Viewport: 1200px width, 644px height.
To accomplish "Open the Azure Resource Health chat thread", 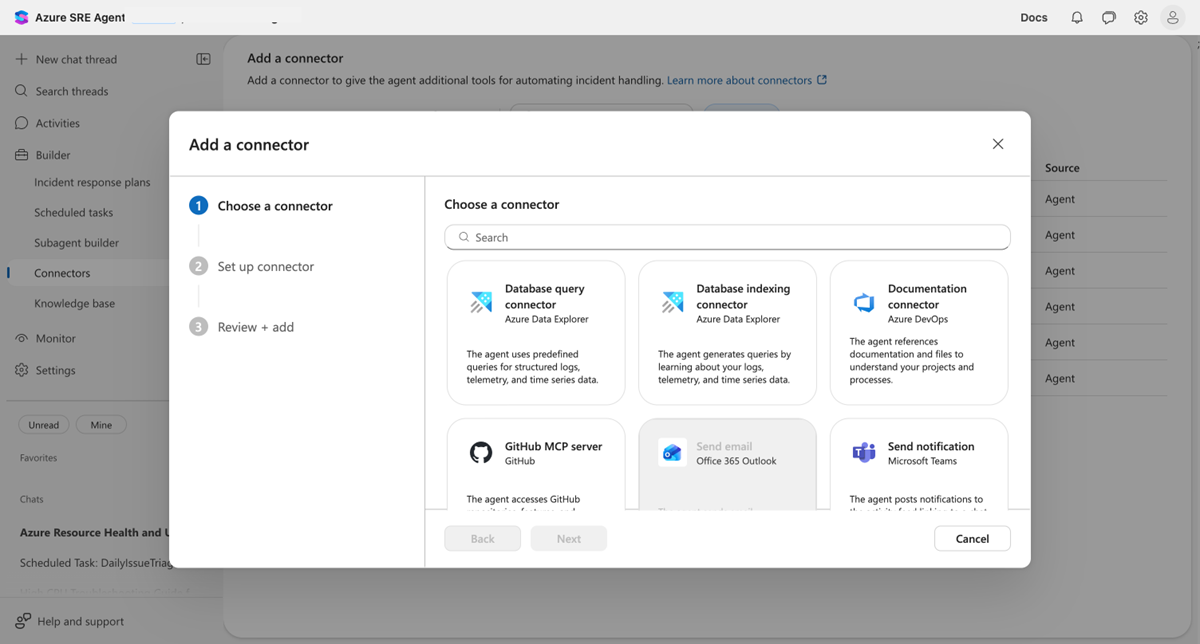I will pyautogui.click(x=95, y=533).
